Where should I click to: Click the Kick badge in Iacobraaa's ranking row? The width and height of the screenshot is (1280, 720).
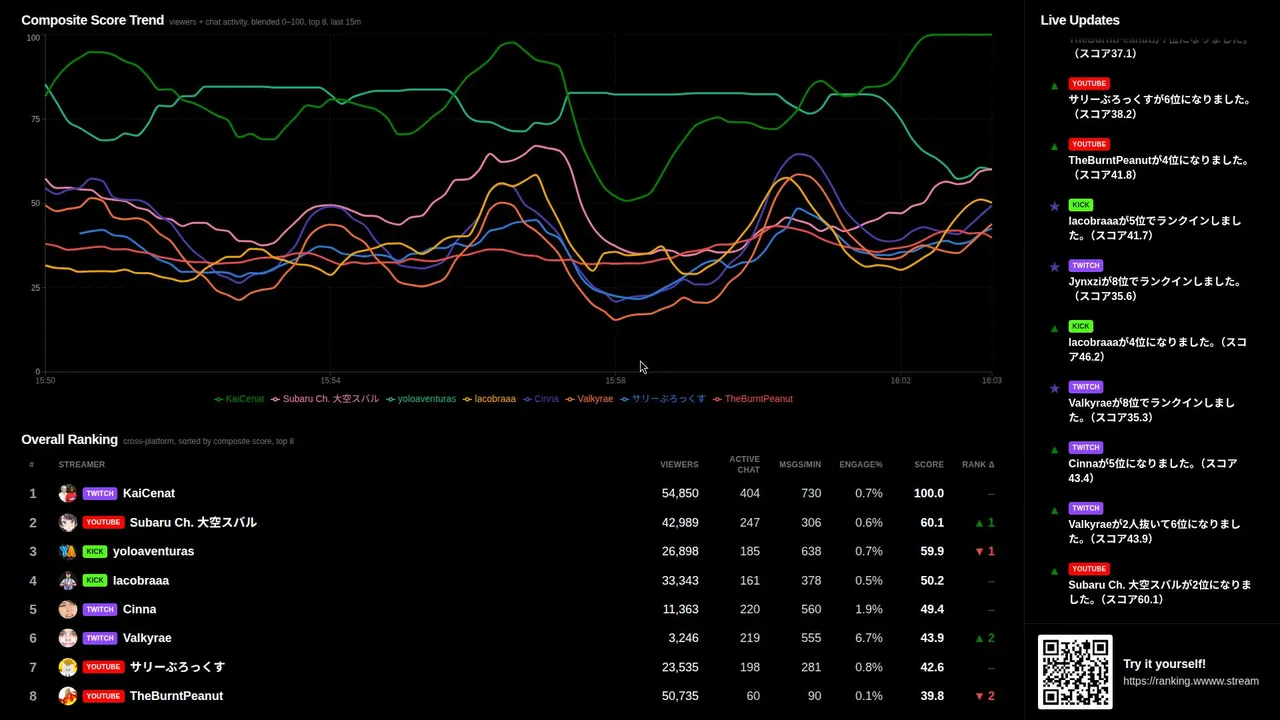point(95,580)
